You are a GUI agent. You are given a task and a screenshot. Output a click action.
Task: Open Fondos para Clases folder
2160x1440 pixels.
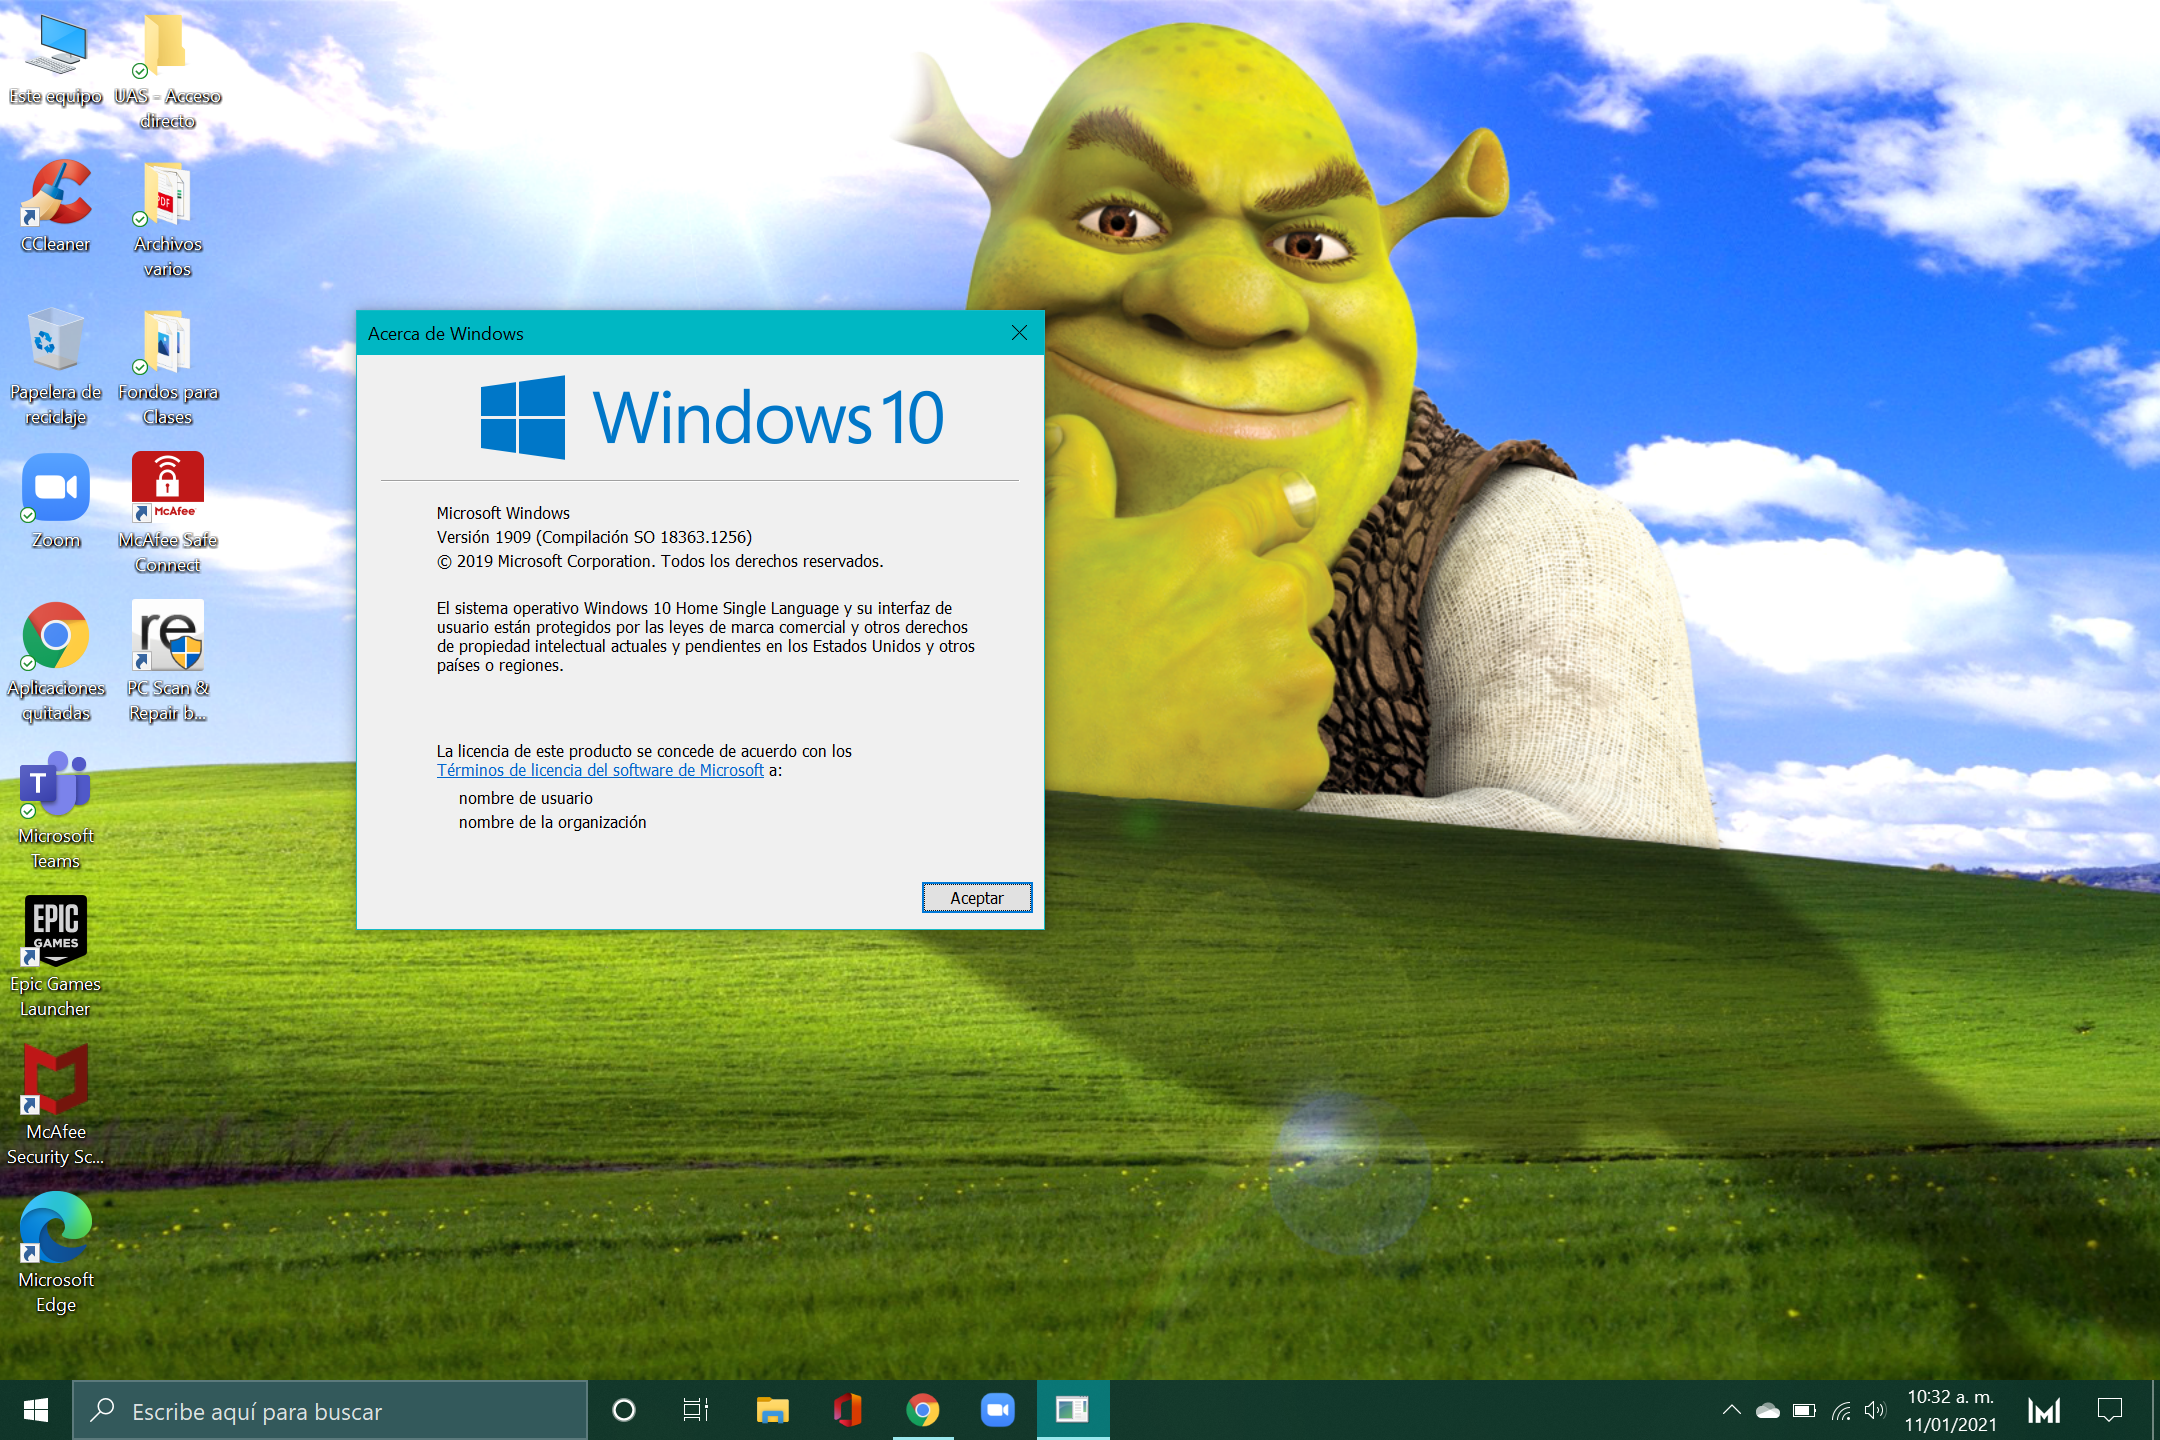pos(167,368)
